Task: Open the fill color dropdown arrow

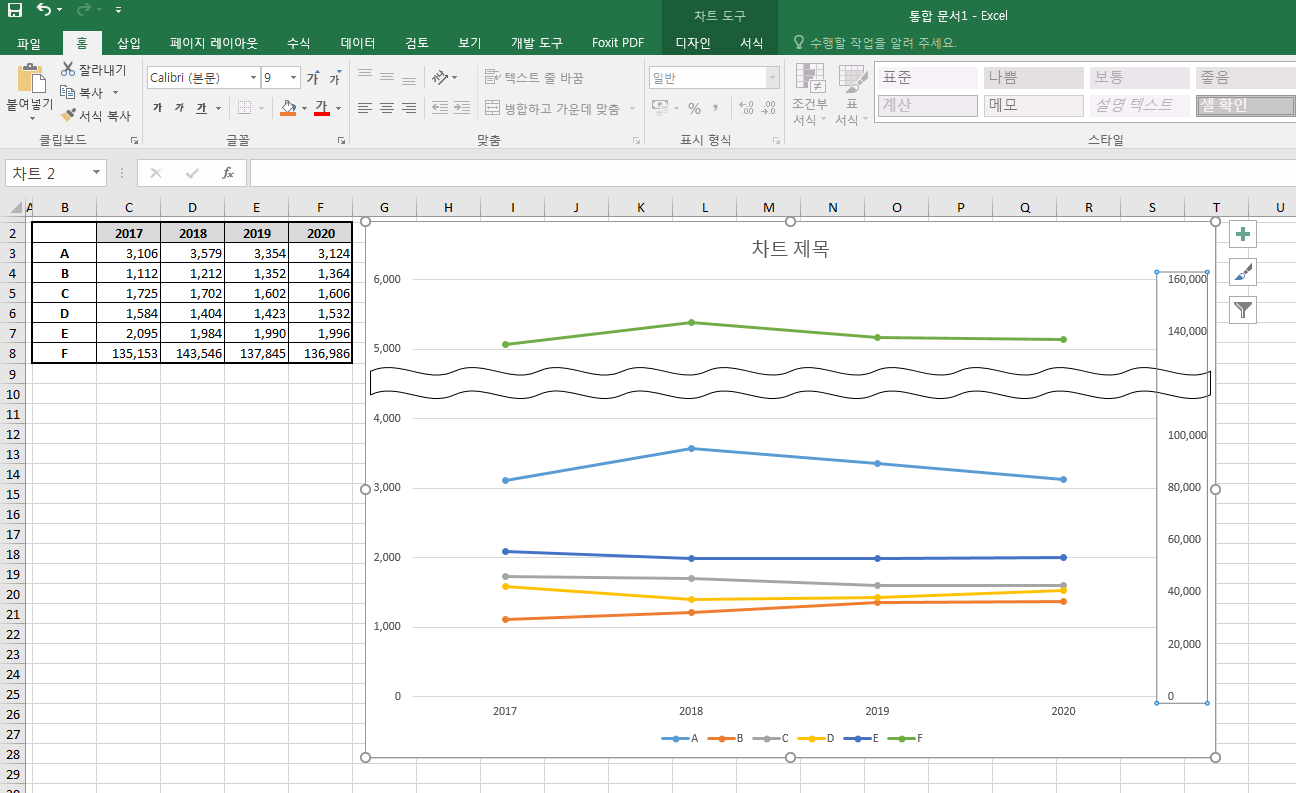Action: click(x=304, y=108)
